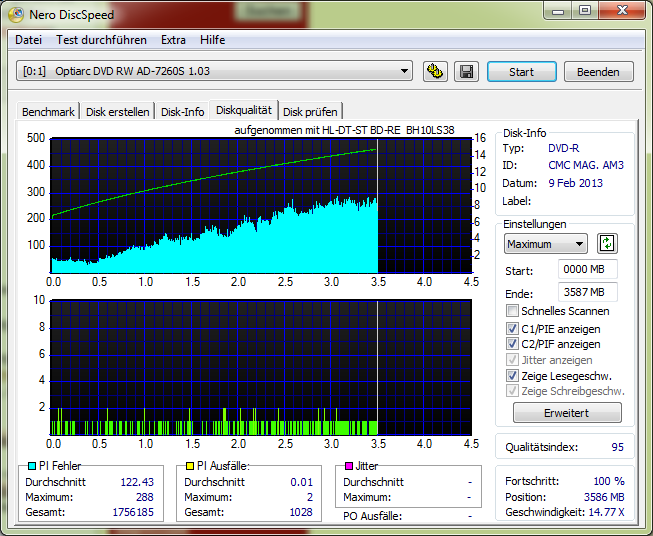Image resolution: width=653 pixels, height=536 pixels.
Task: Click the disc ID text CMC MAG. AM3
Action: coord(586,165)
